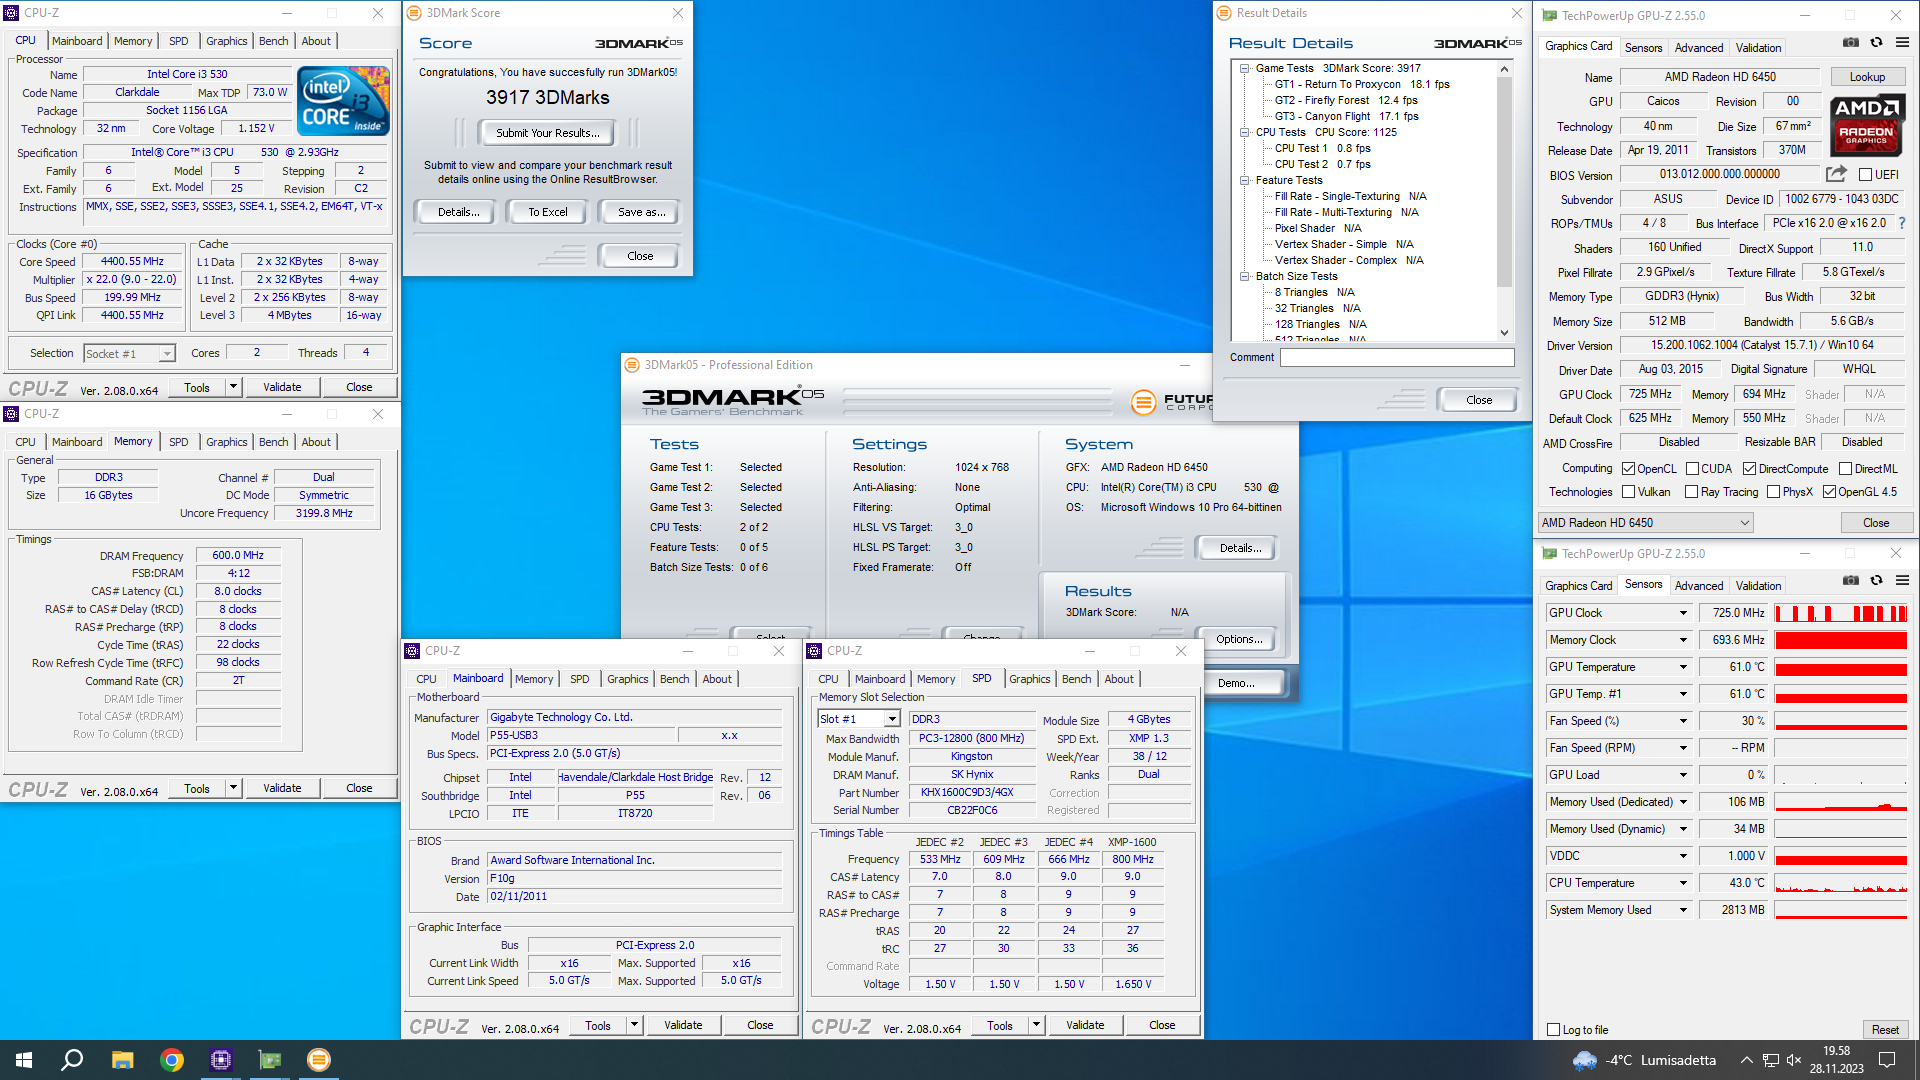Open Tools dropdown arrow in CPU-Z CPU window
The width and height of the screenshot is (1920, 1080).
[233, 387]
